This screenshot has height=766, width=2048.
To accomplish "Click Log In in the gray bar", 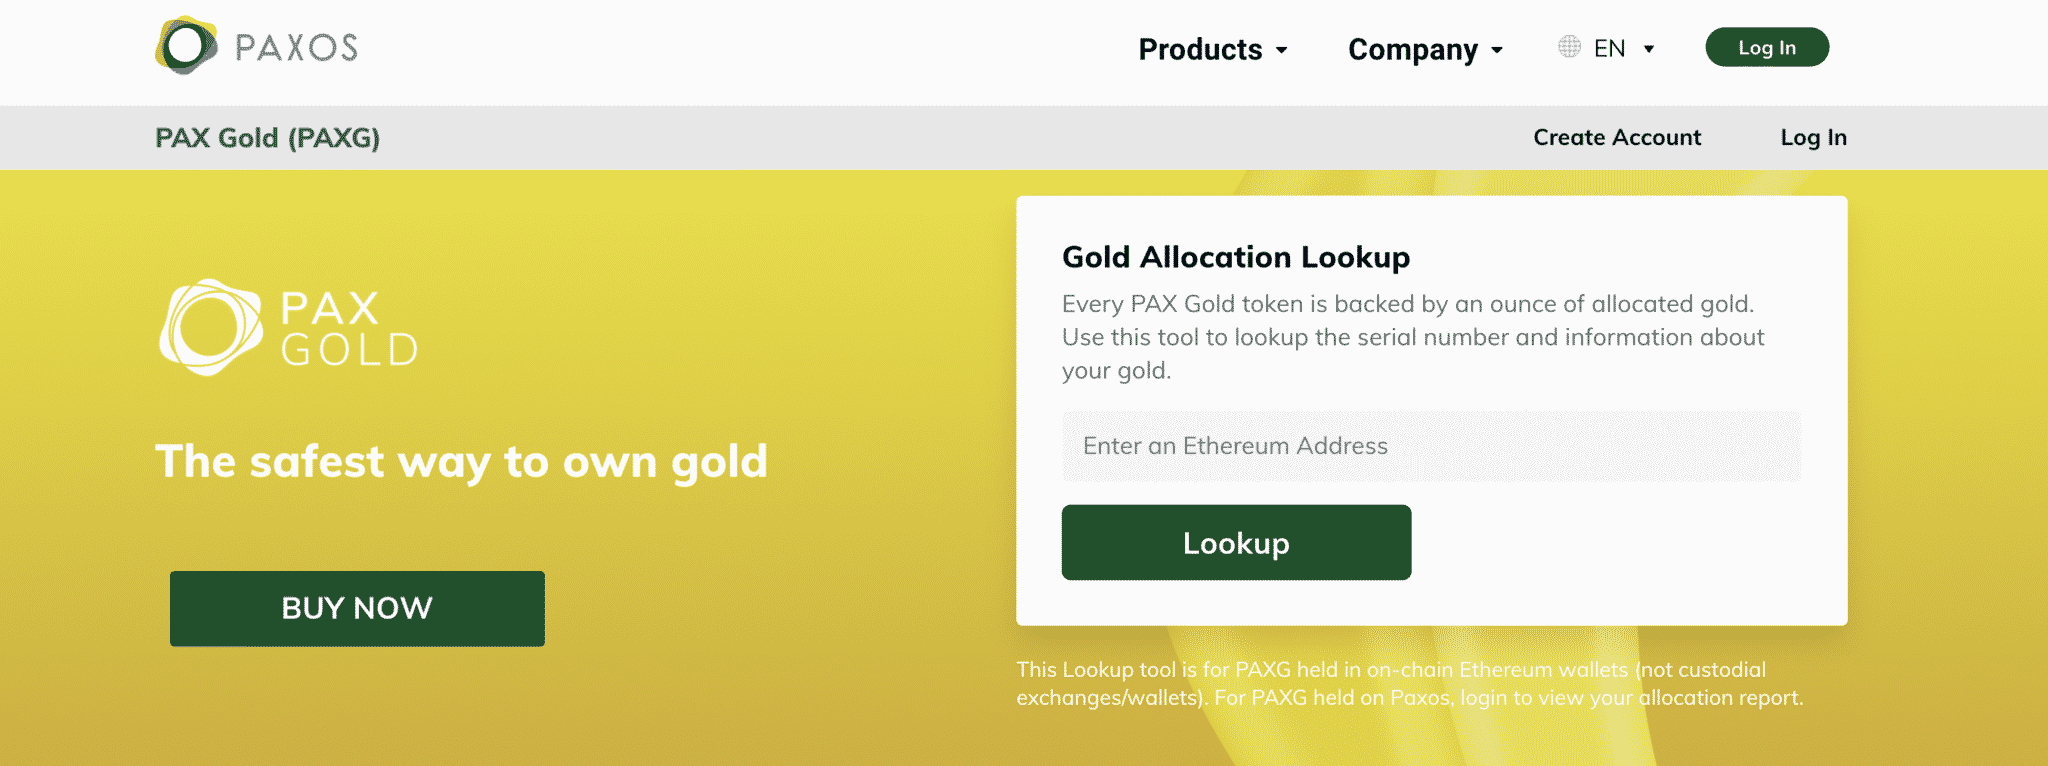I will [1813, 137].
